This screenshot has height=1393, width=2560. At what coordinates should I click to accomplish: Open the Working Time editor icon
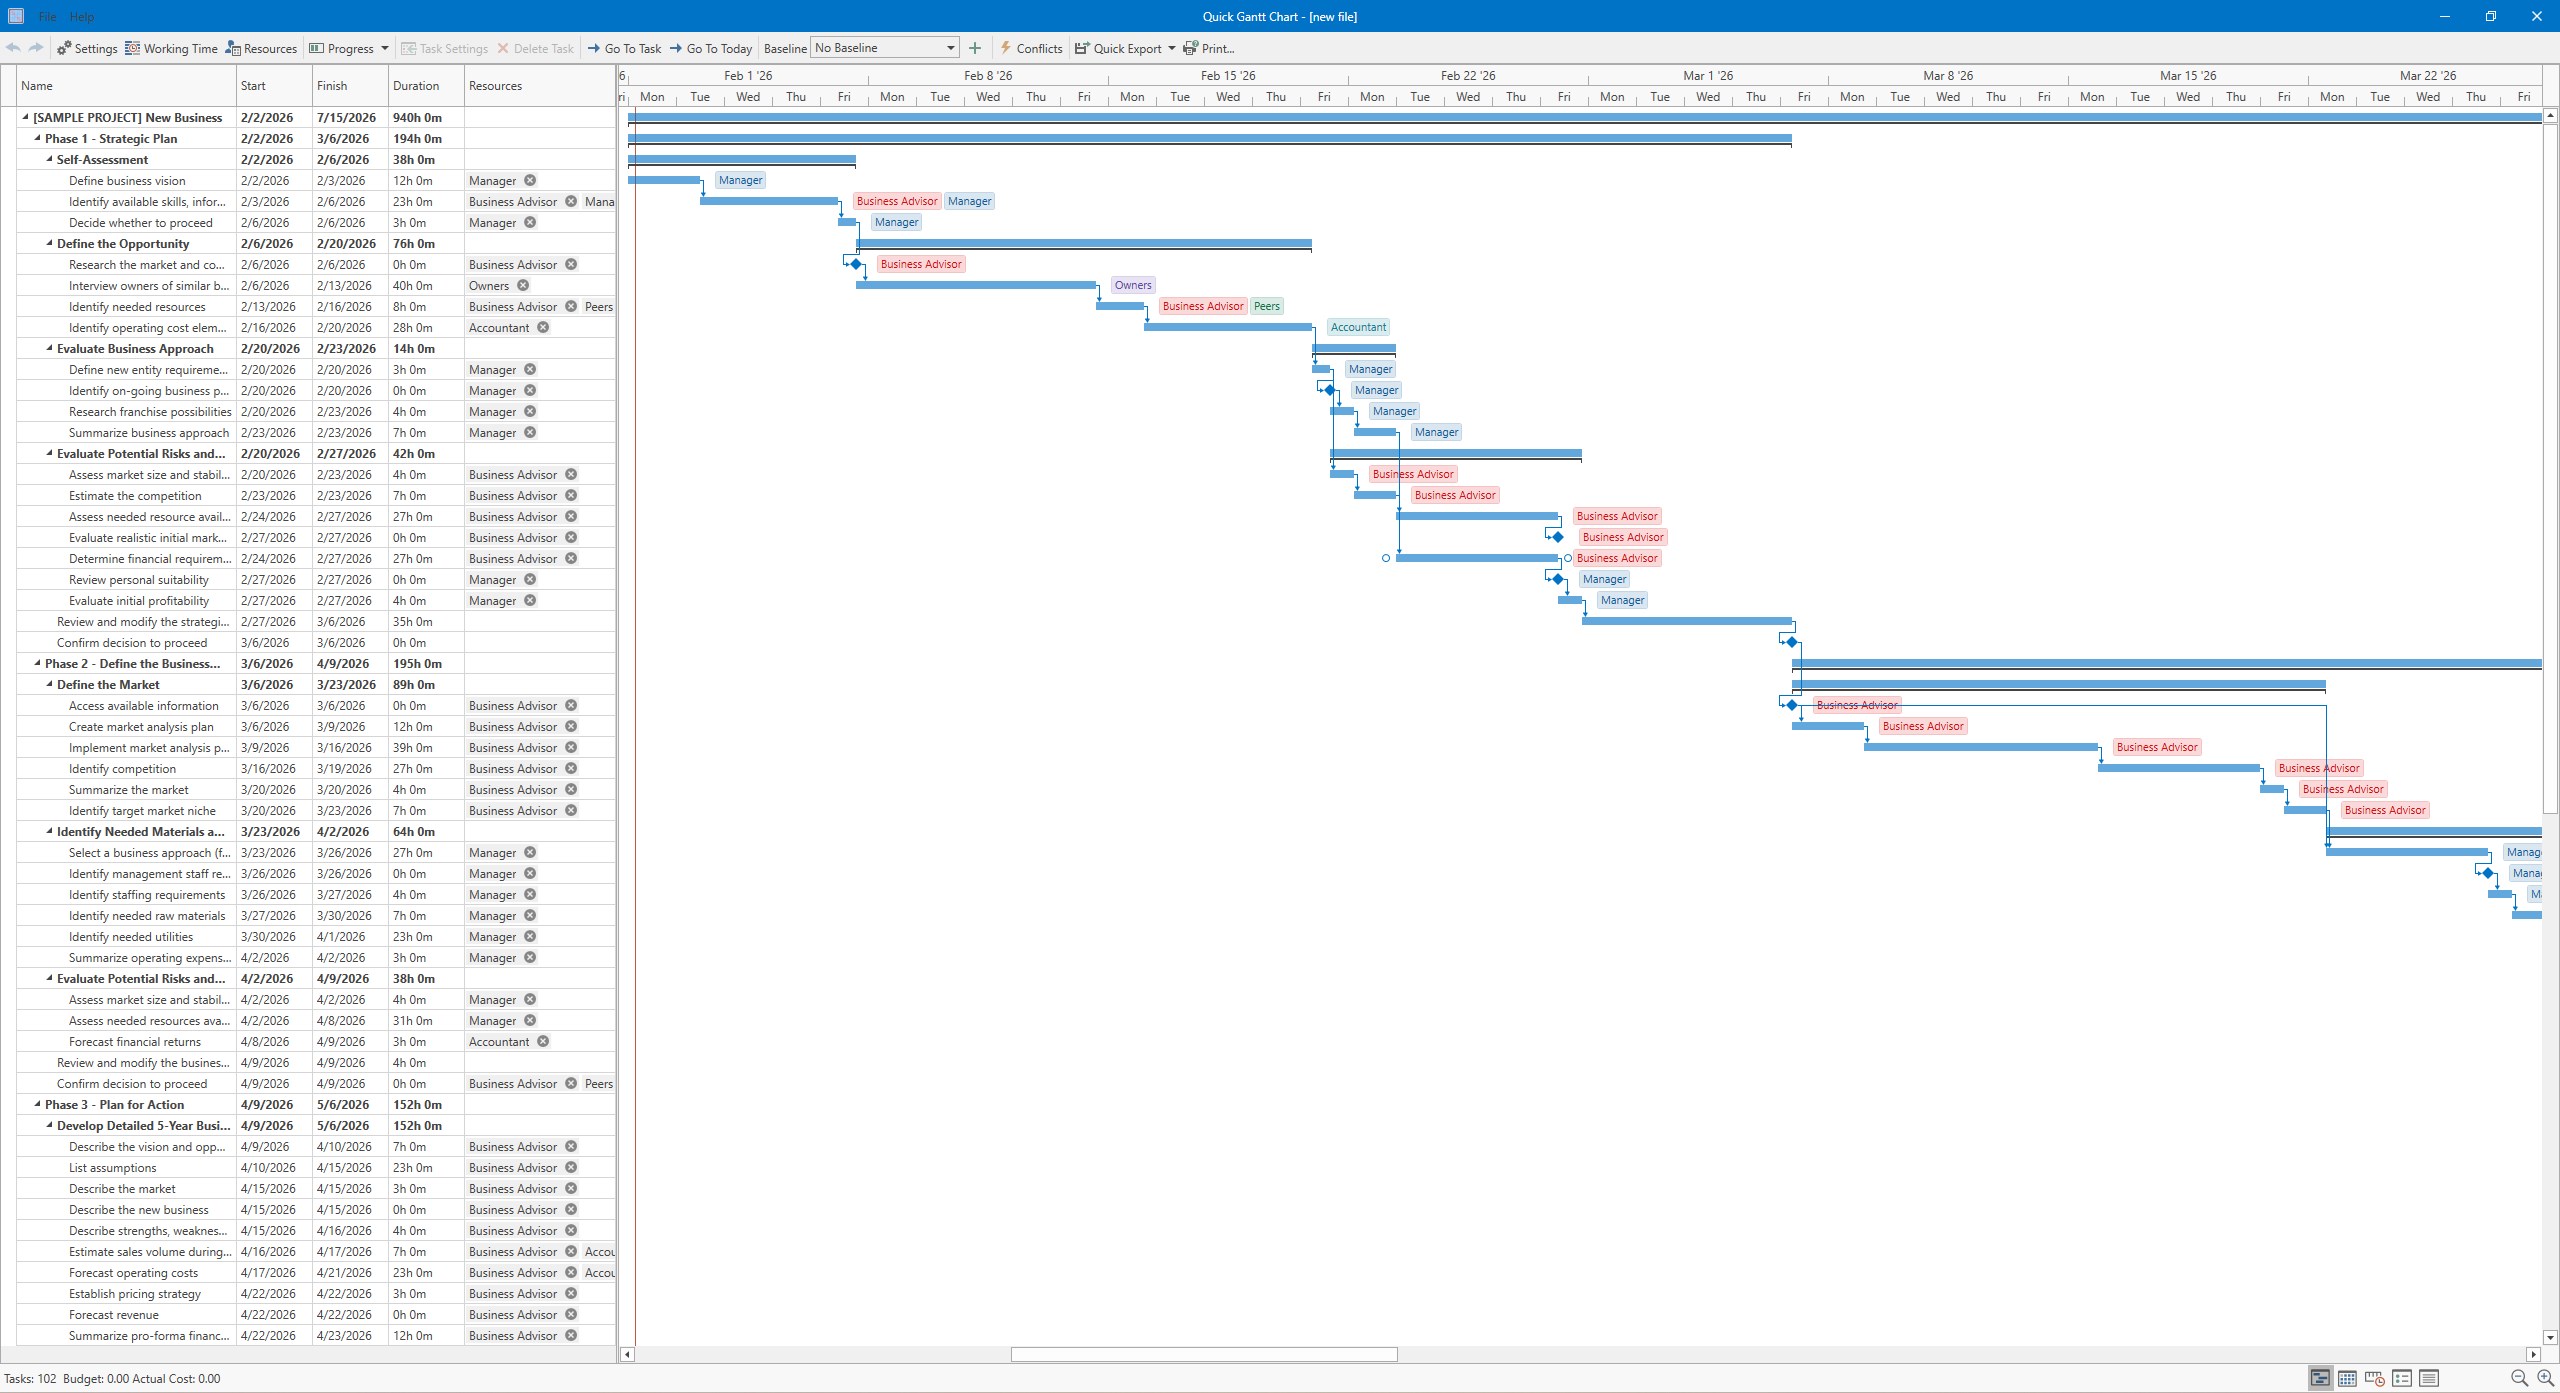click(133, 47)
